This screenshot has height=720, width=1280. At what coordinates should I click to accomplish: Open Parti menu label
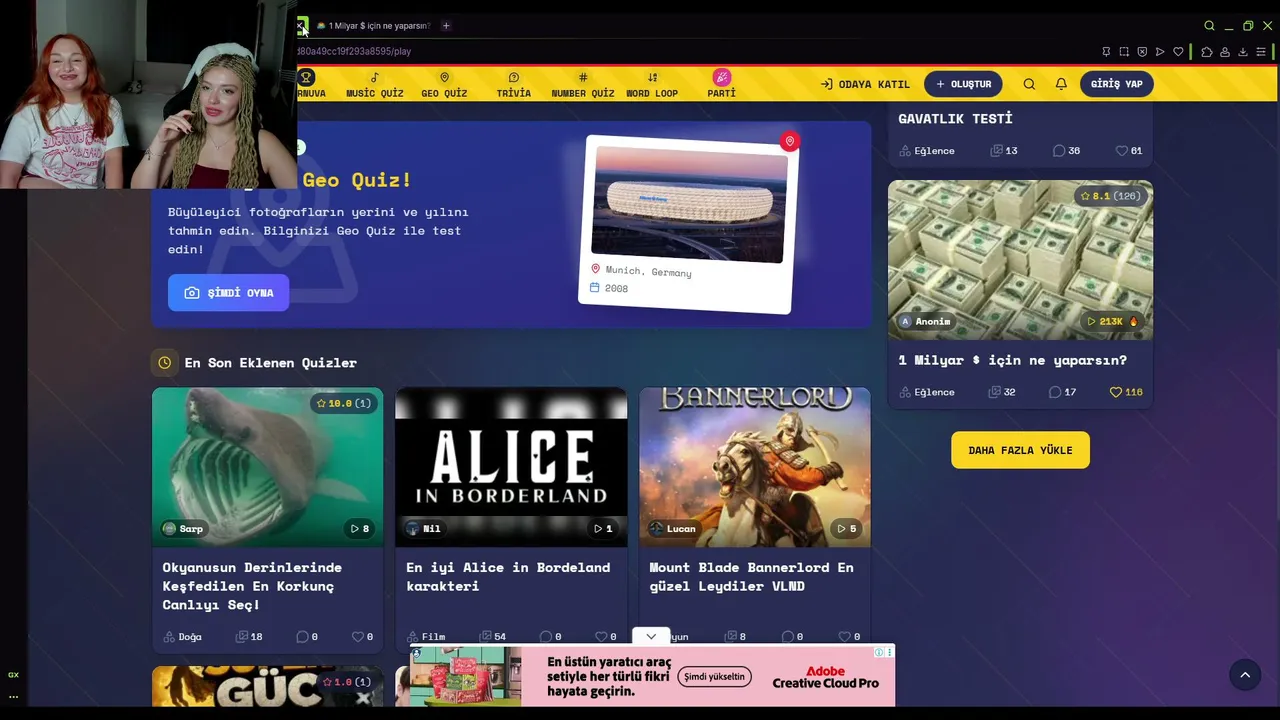pos(722,94)
